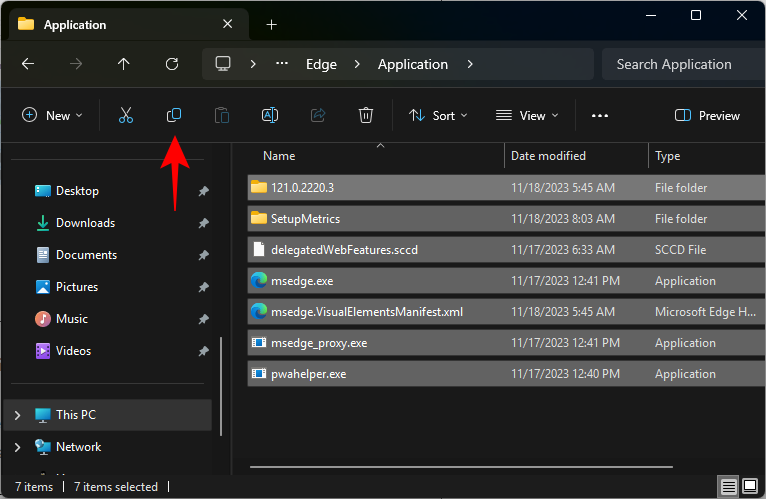
Task: Click the pin icon next to Pictures
Action: click(x=203, y=287)
